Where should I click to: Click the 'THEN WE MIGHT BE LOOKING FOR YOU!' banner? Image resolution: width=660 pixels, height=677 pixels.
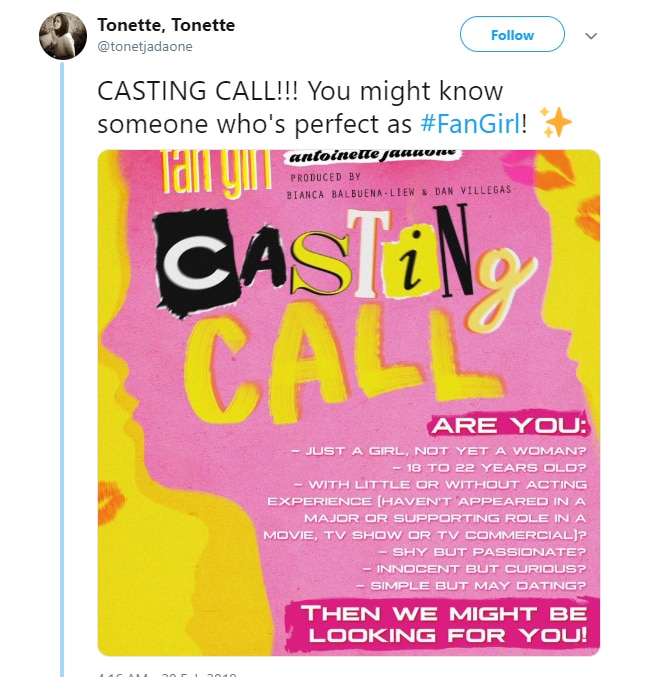click(x=443, y=625)
